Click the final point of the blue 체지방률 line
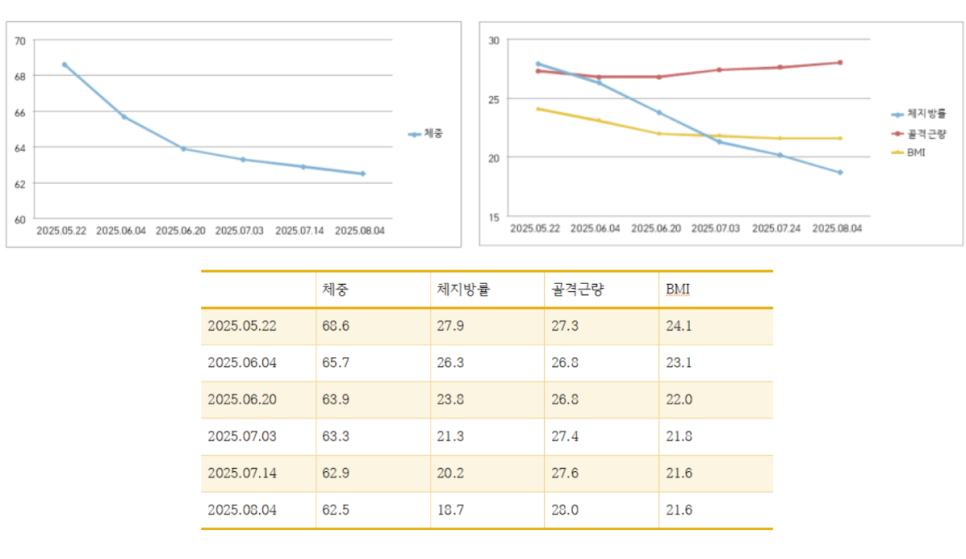The image size is (966, 559). (840, 172)
